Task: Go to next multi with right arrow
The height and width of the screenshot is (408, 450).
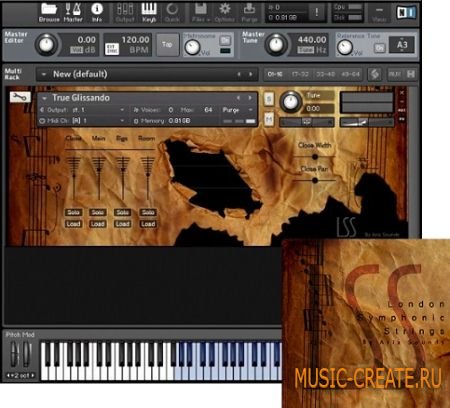Action: click(x=250, y=74)
